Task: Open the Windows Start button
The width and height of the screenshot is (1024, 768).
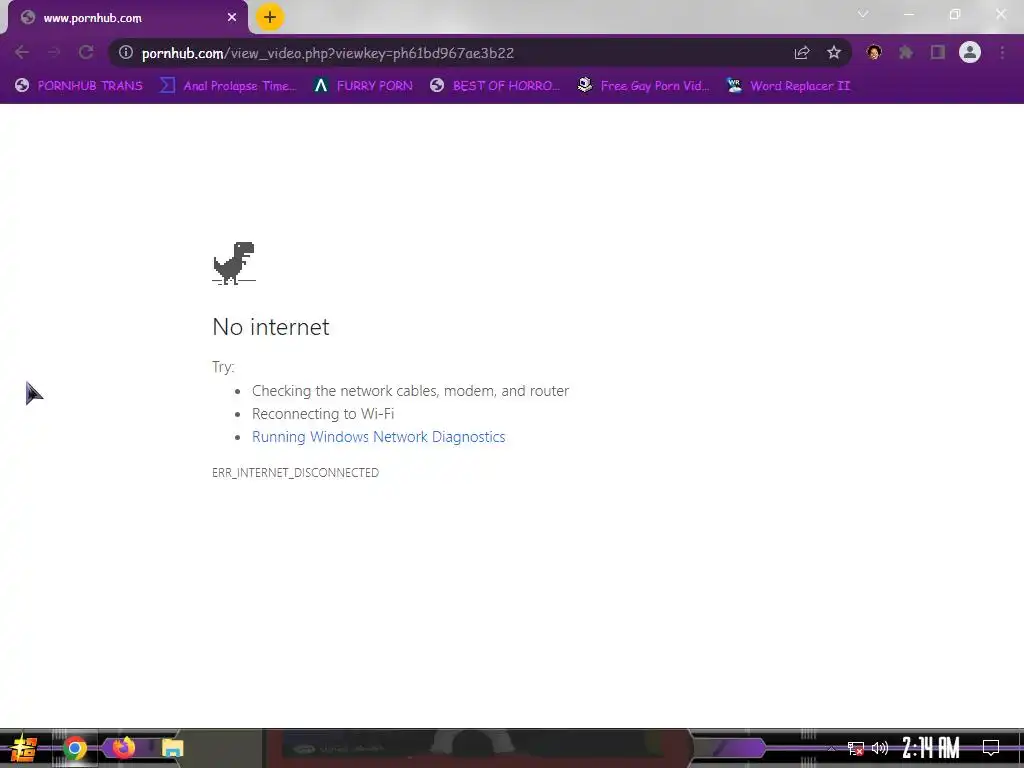Action: click(24, 748)
